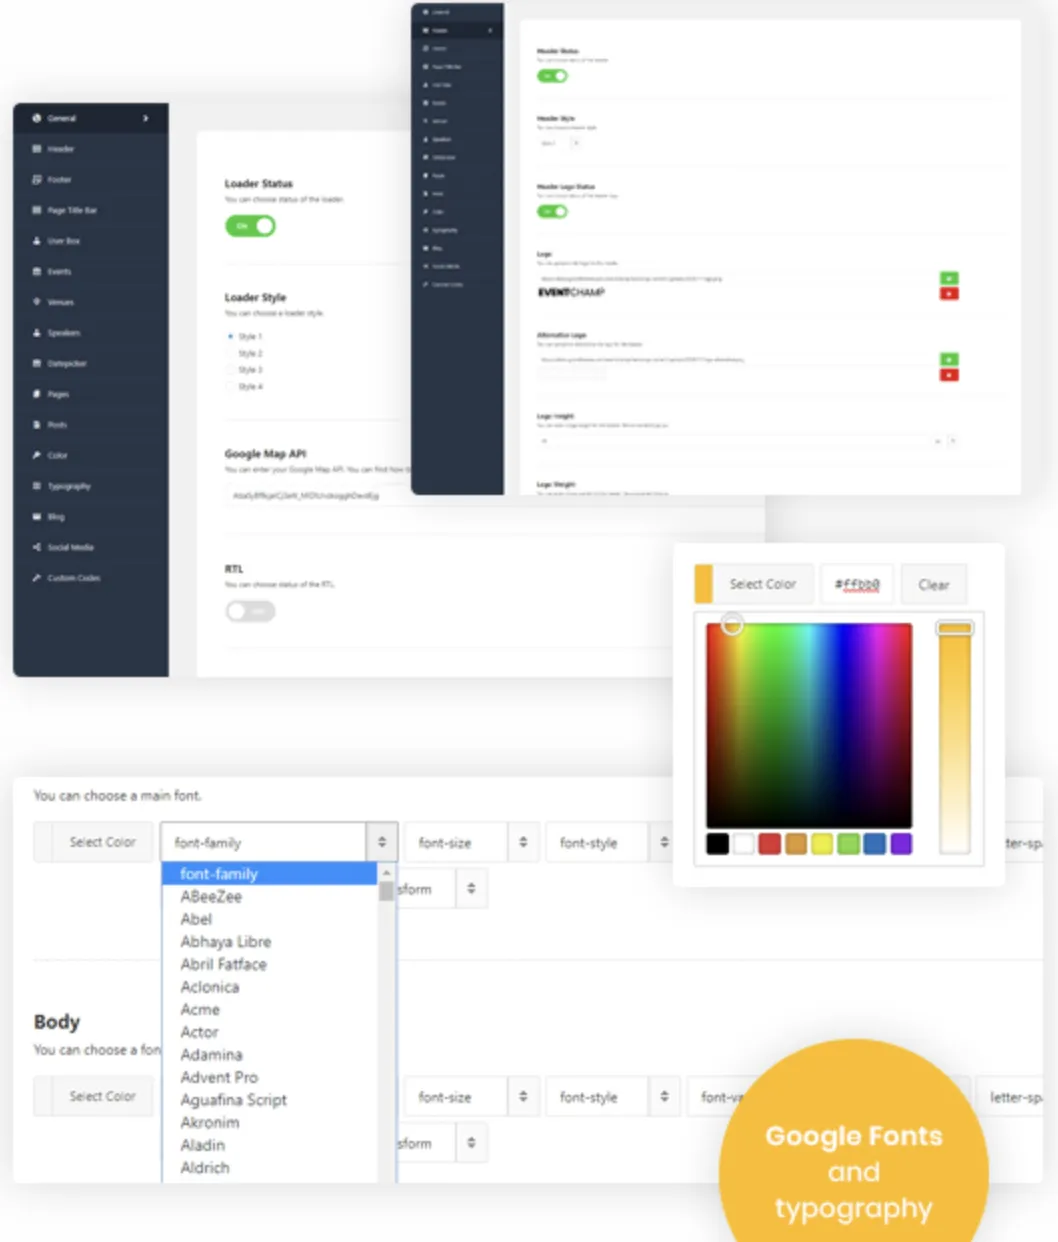Click the Clear button in color picker

(x=934, y=585)
